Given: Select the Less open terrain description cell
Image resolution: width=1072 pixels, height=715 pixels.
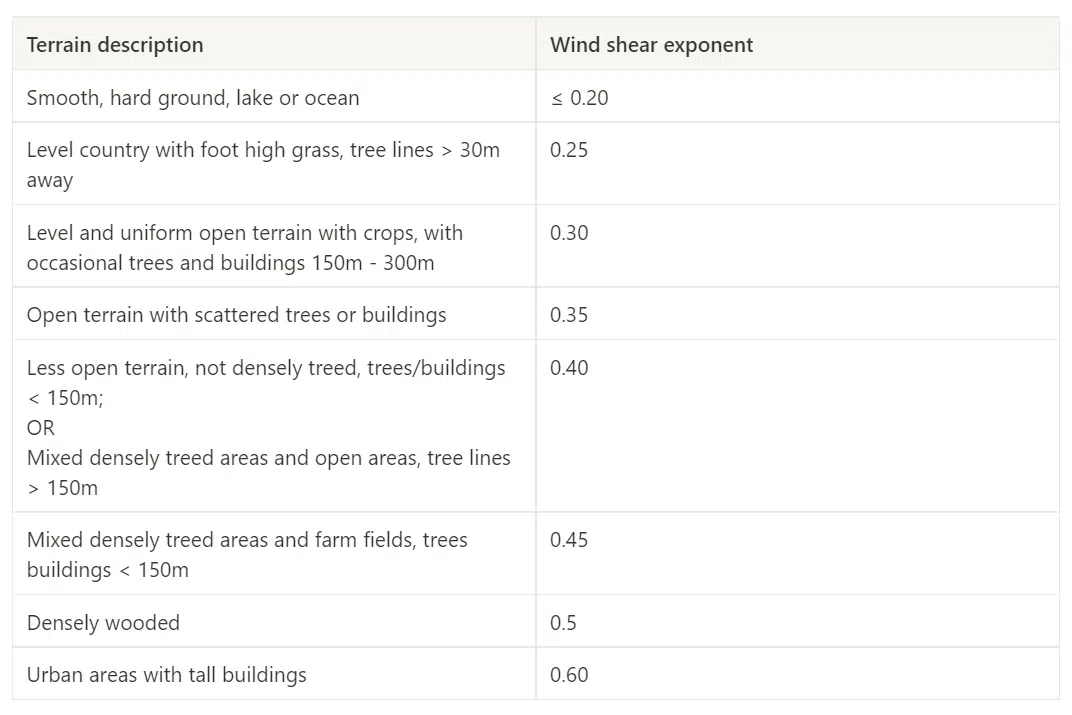Looking at the screenshot, I should [266, 427].
